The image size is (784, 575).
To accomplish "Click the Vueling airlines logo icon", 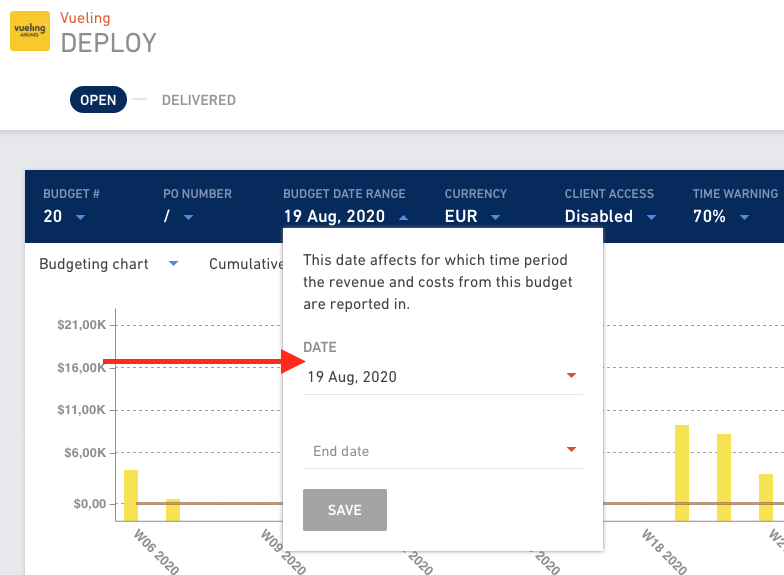I will pyautogui.click(x=30, y=31).
